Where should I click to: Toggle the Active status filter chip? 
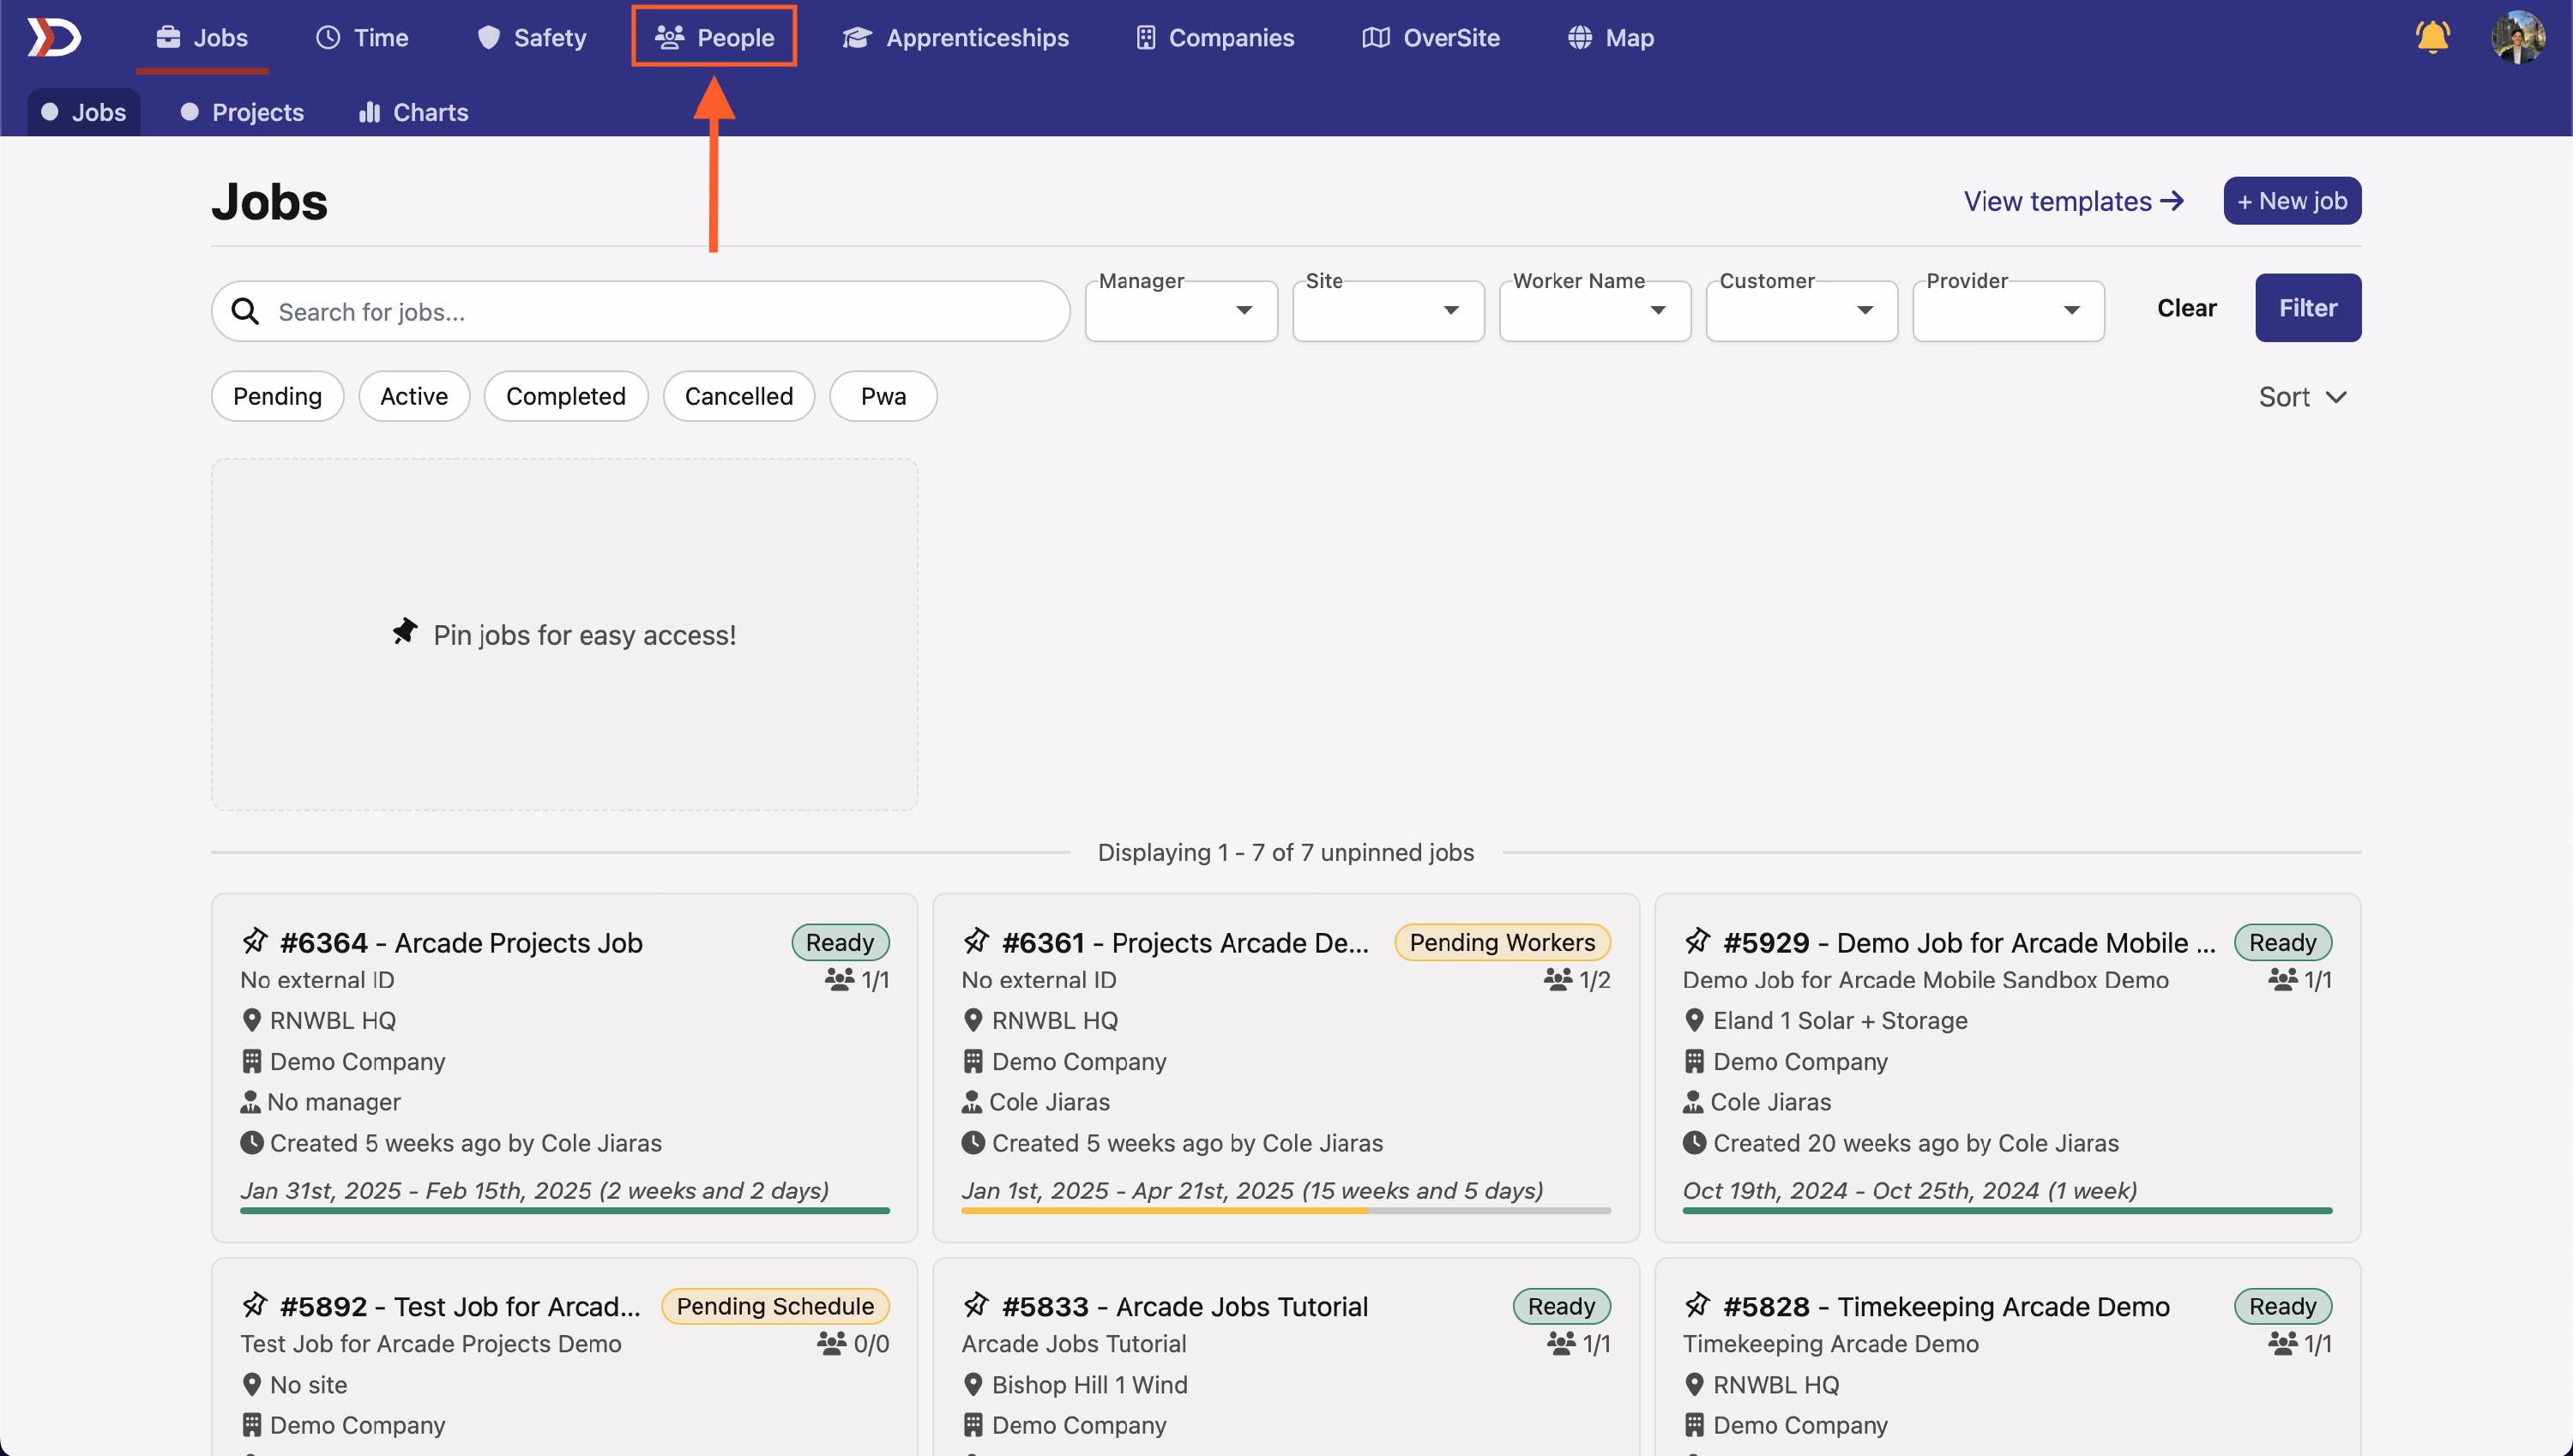click(x=414, y=396)
